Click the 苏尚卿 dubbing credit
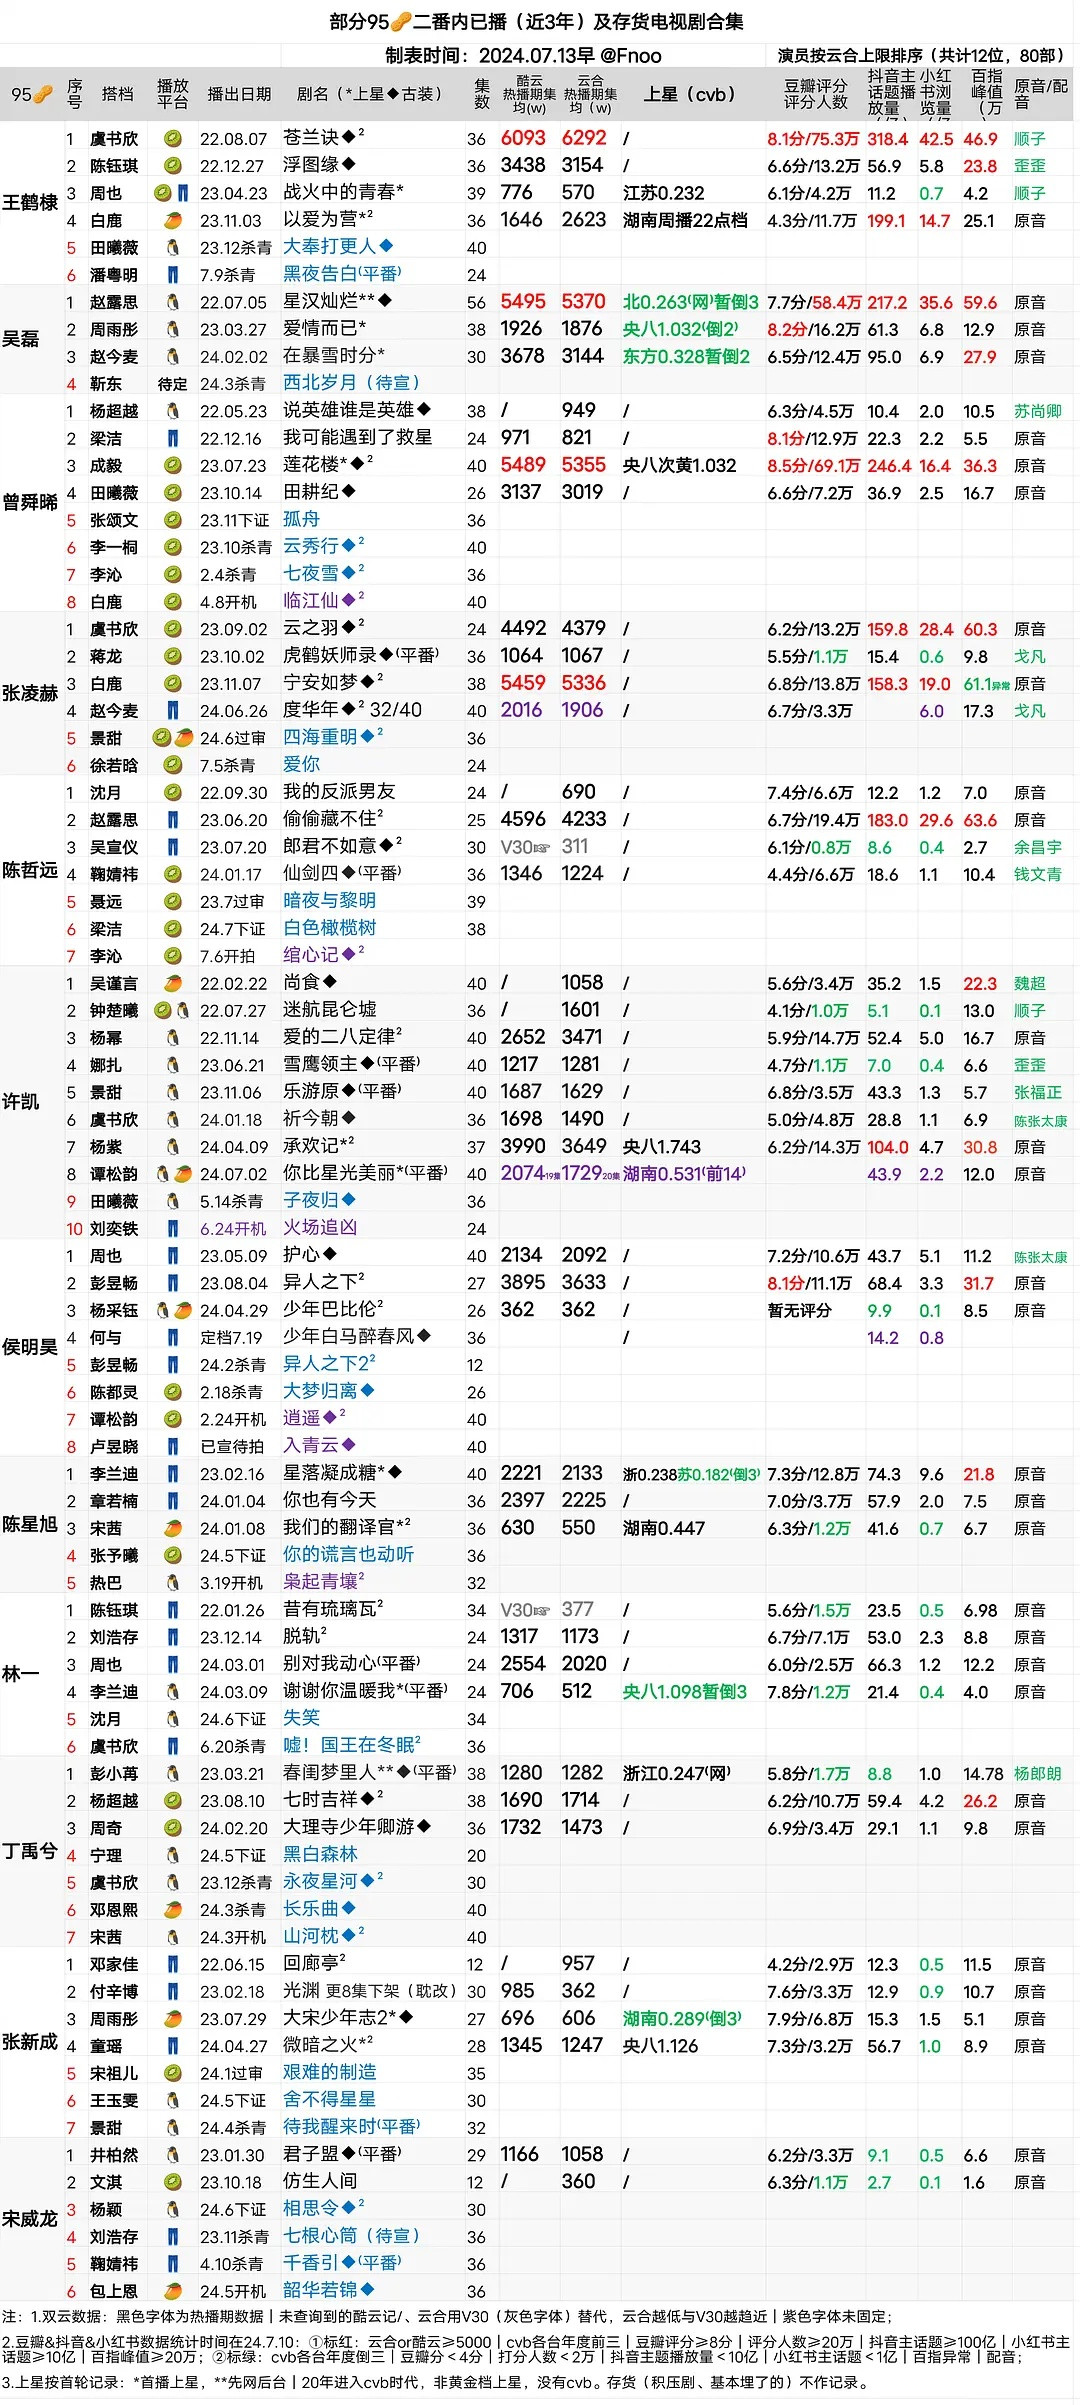 coord(1038,411)
